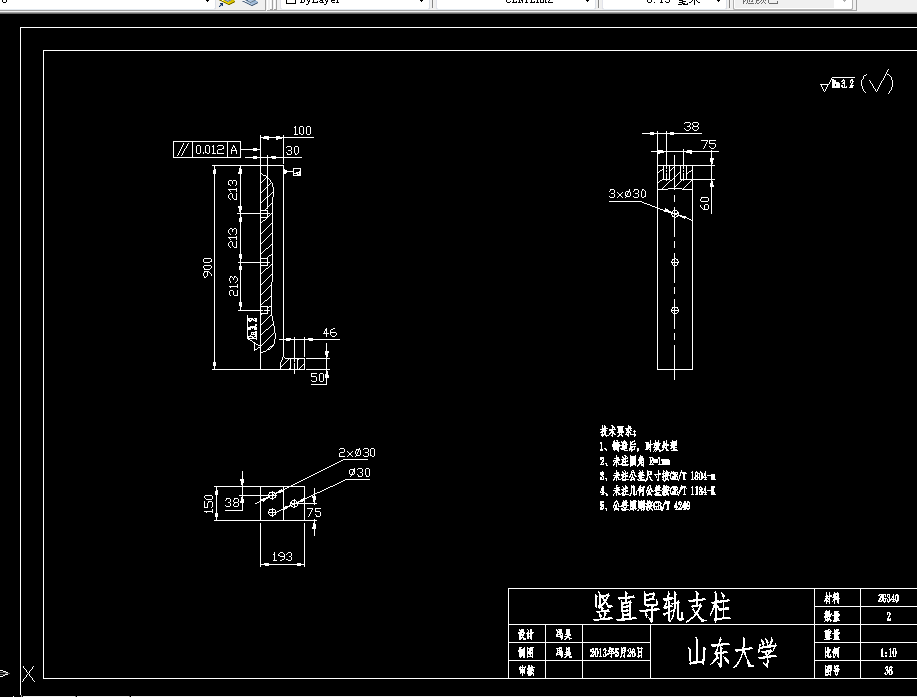Image resolution: width=917 pixels, height=697 pixels.
Task: Select the parallelism tolerance symbol box
Action: [182, 150]
